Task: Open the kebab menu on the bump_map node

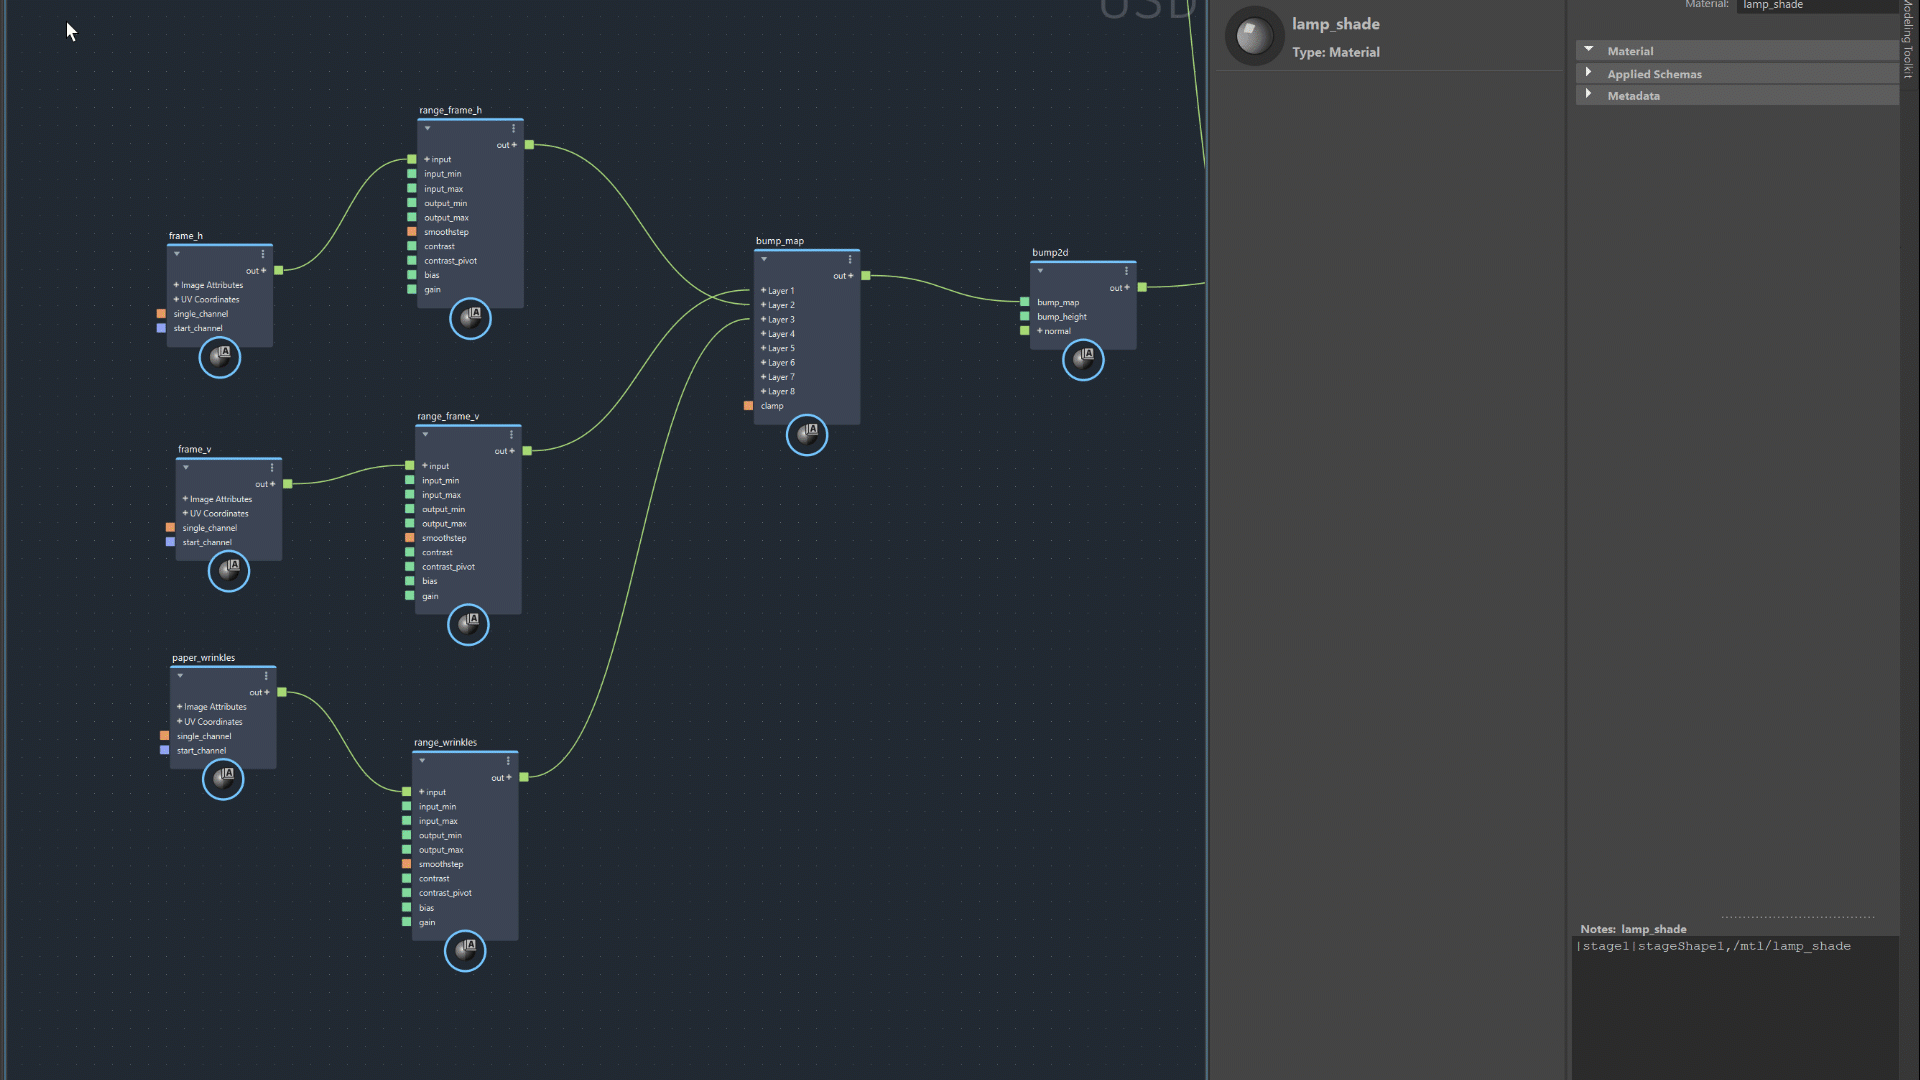Action: 849,259
